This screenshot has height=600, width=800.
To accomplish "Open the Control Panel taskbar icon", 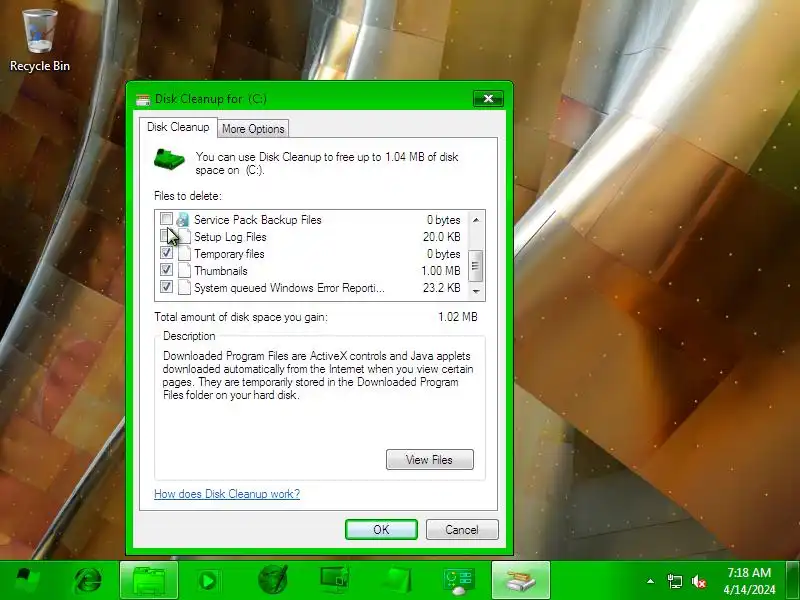I will 458,581.
